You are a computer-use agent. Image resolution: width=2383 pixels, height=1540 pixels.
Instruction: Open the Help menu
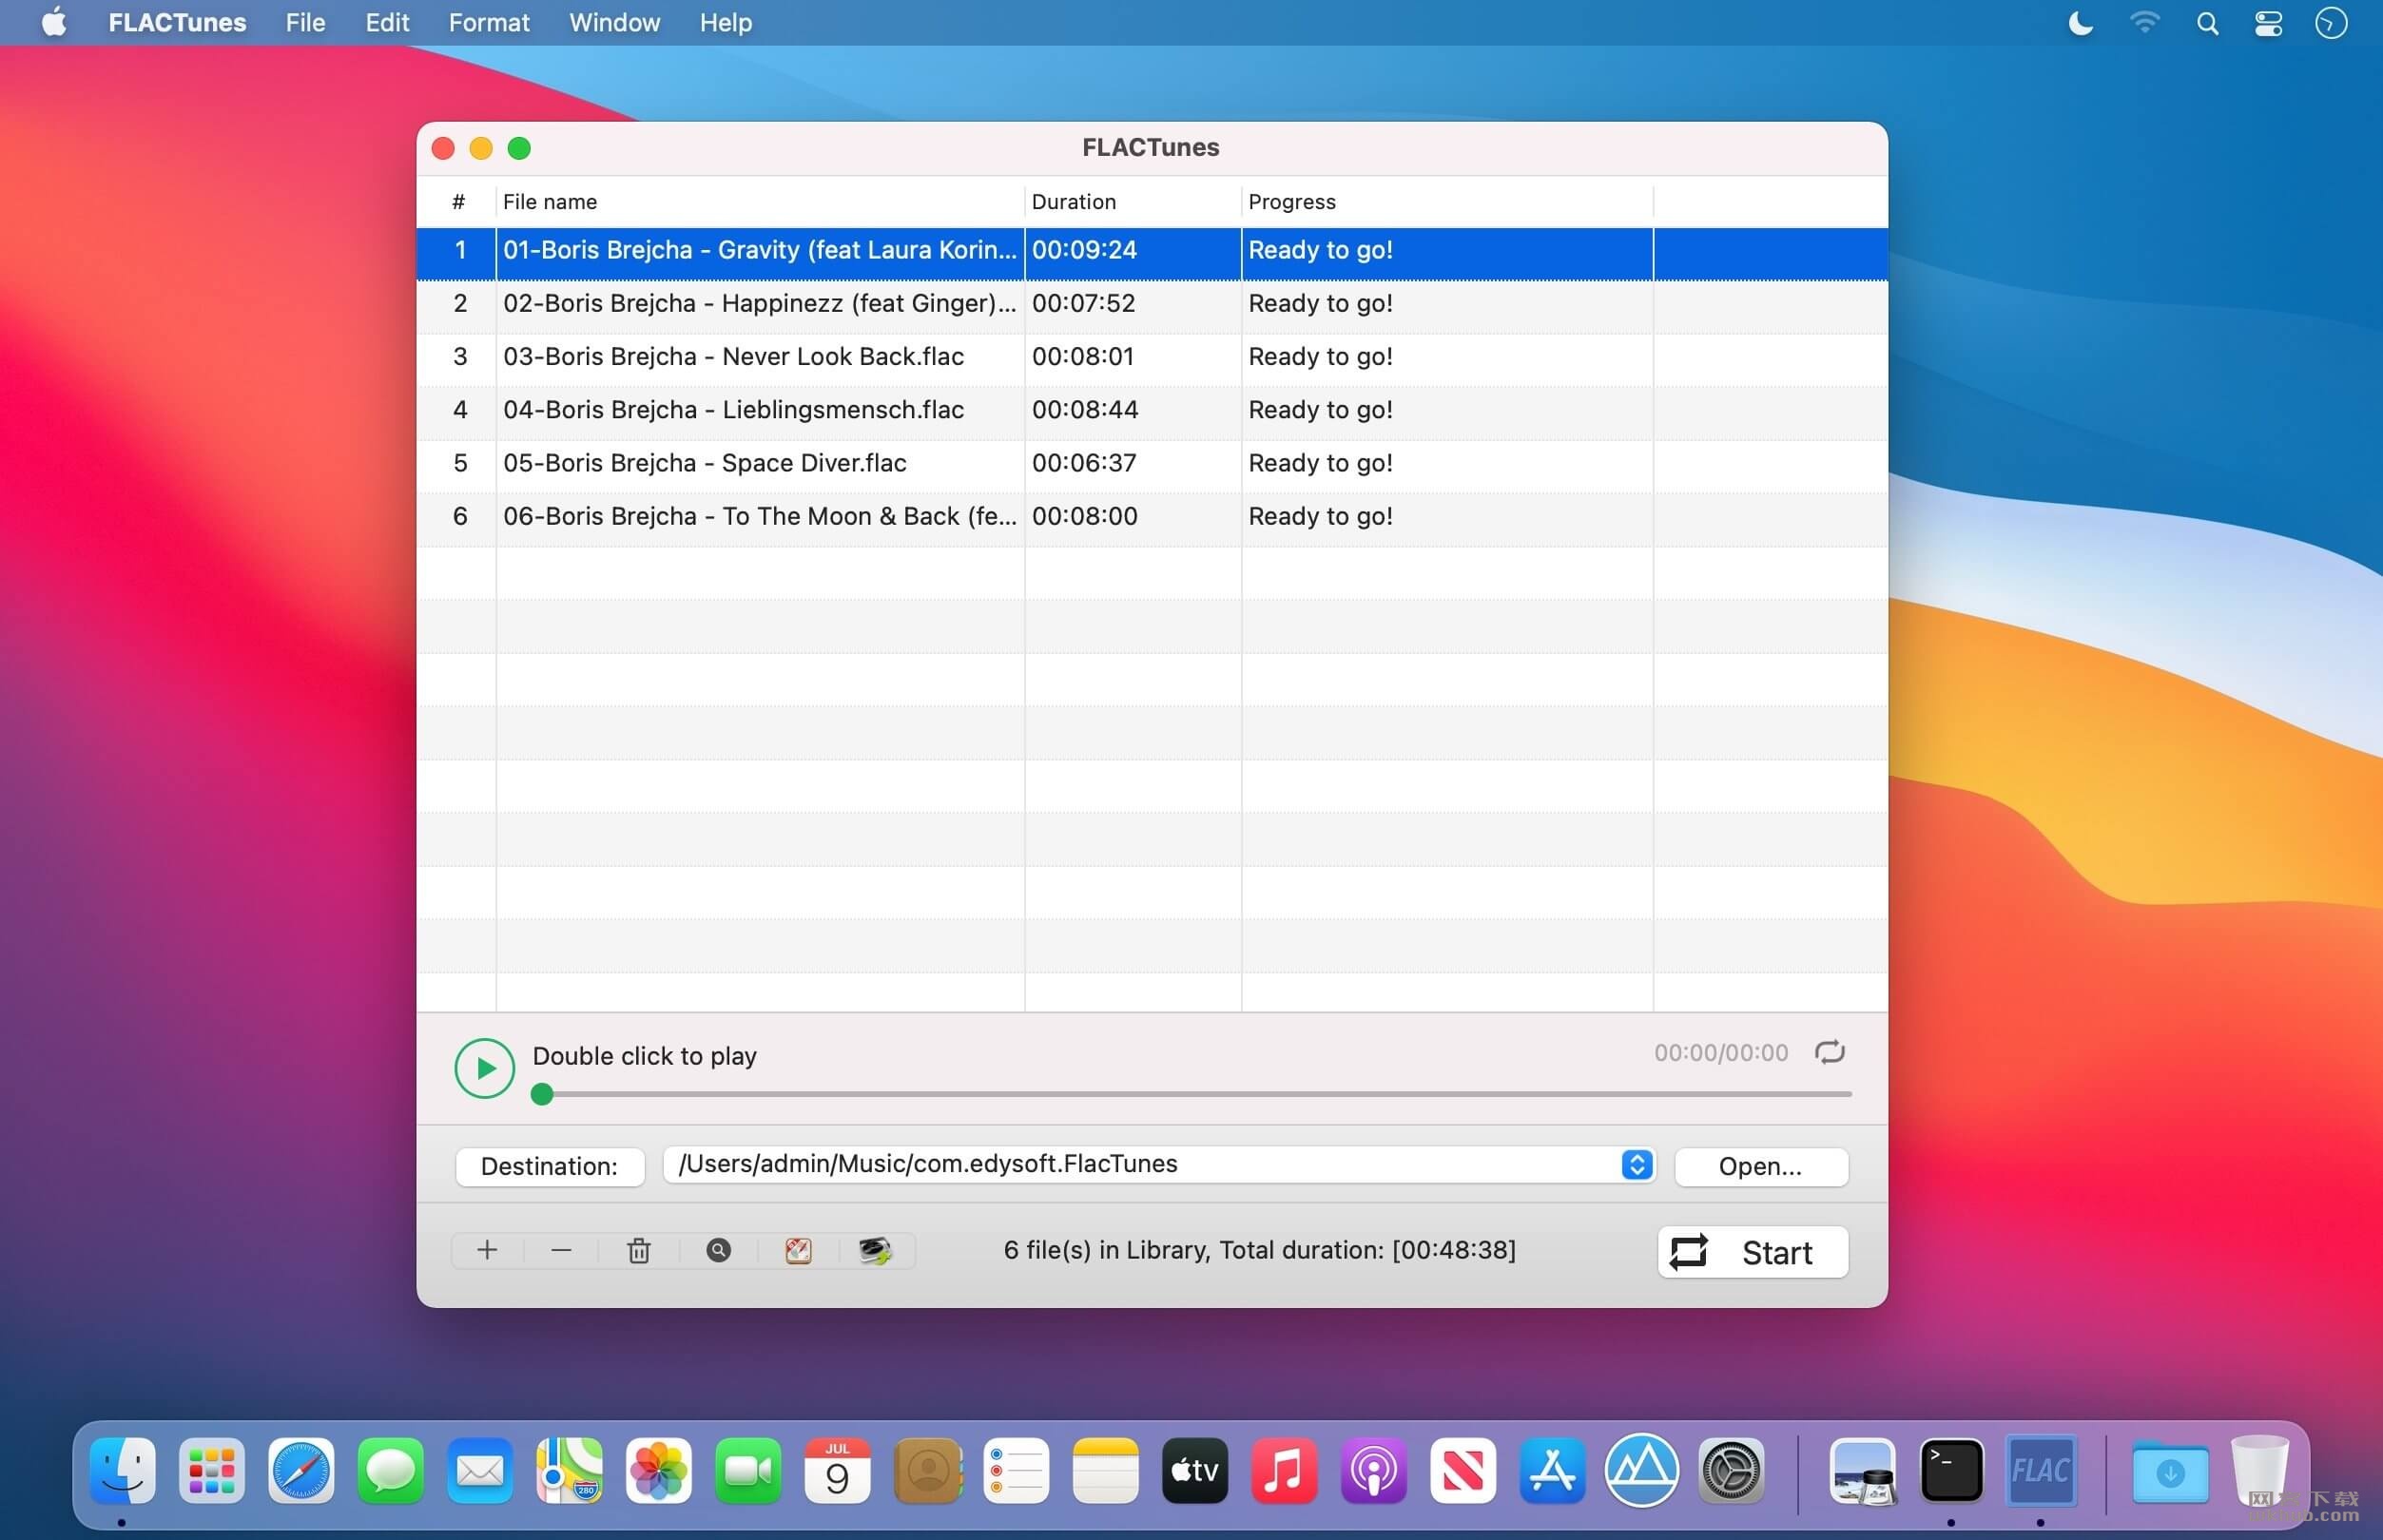click(x=725, y=22)
